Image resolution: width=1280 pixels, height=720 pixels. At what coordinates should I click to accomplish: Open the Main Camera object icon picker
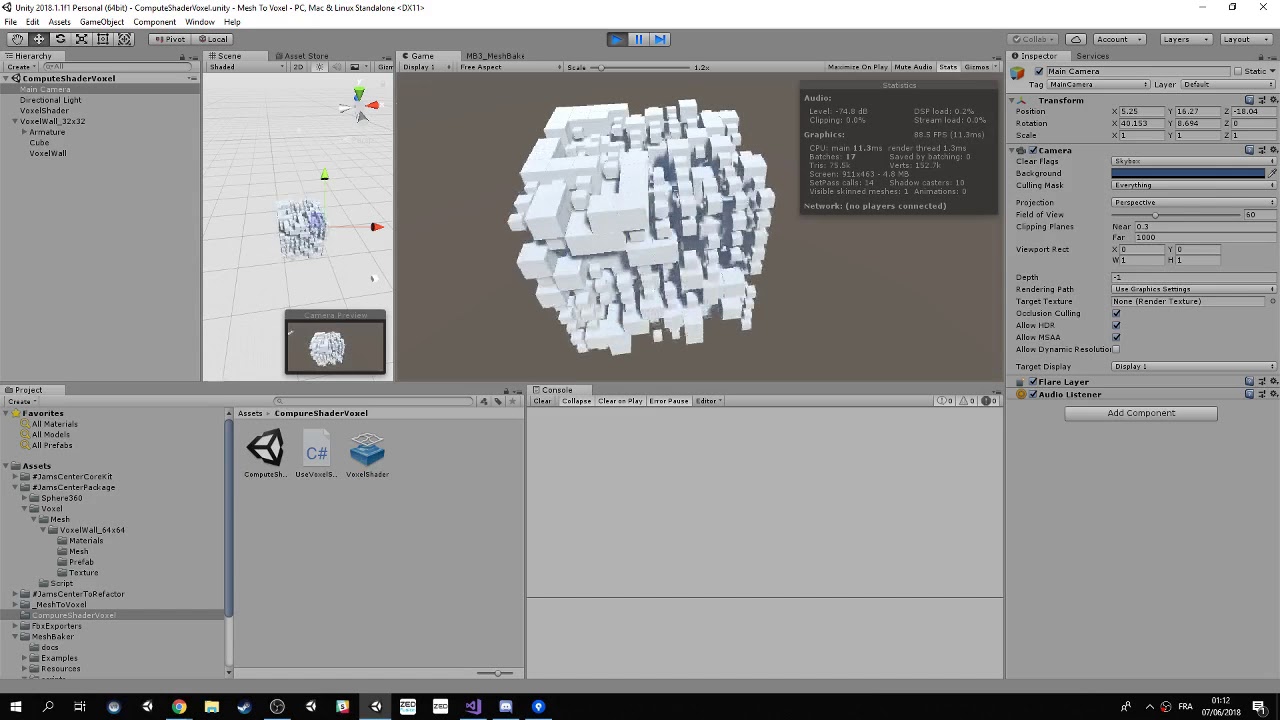coord(1018,73)
